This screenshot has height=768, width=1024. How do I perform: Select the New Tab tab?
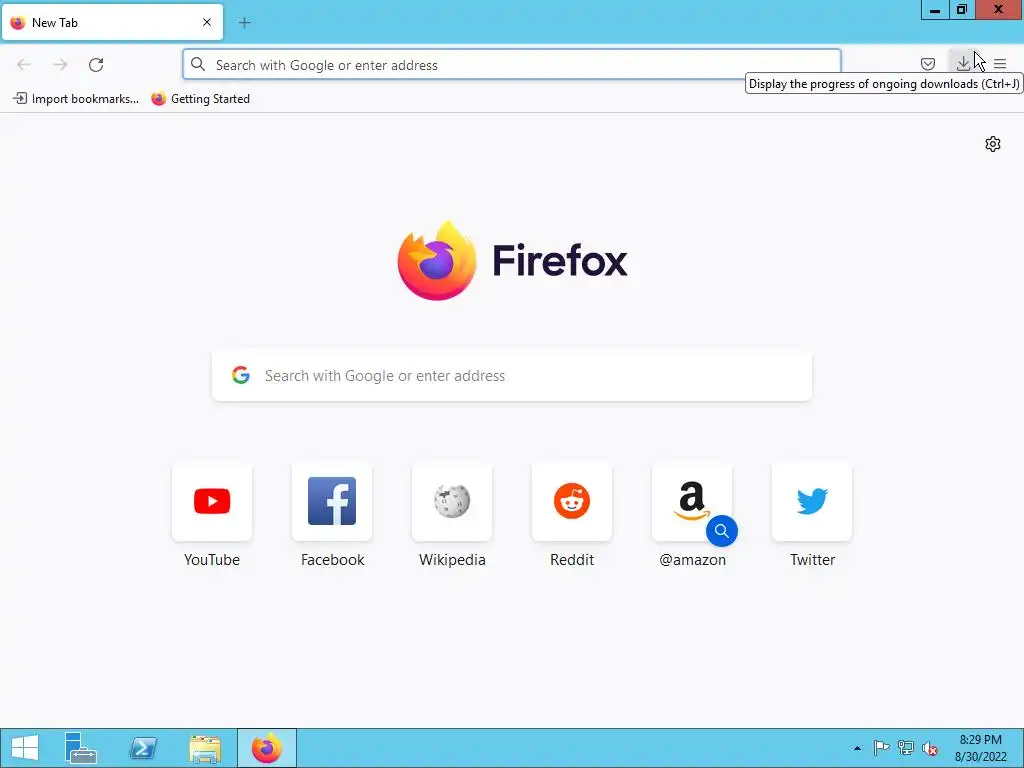(x=112, y=22)
